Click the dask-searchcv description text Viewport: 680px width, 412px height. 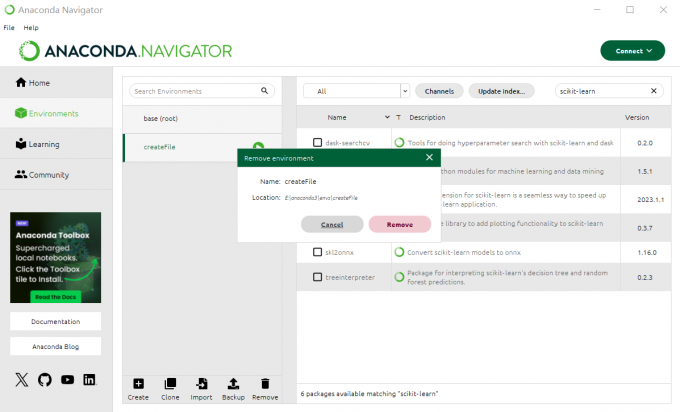pyautogui.click(x=510, y=143)
